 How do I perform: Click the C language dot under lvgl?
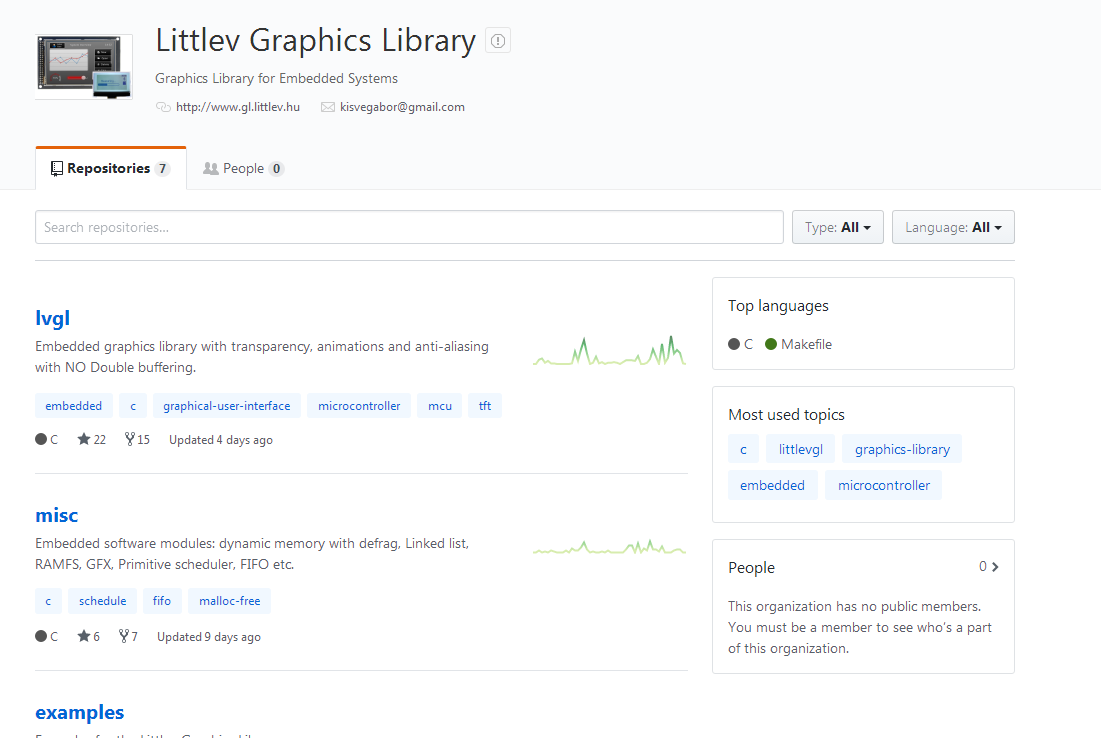click(x=41, y=440)
